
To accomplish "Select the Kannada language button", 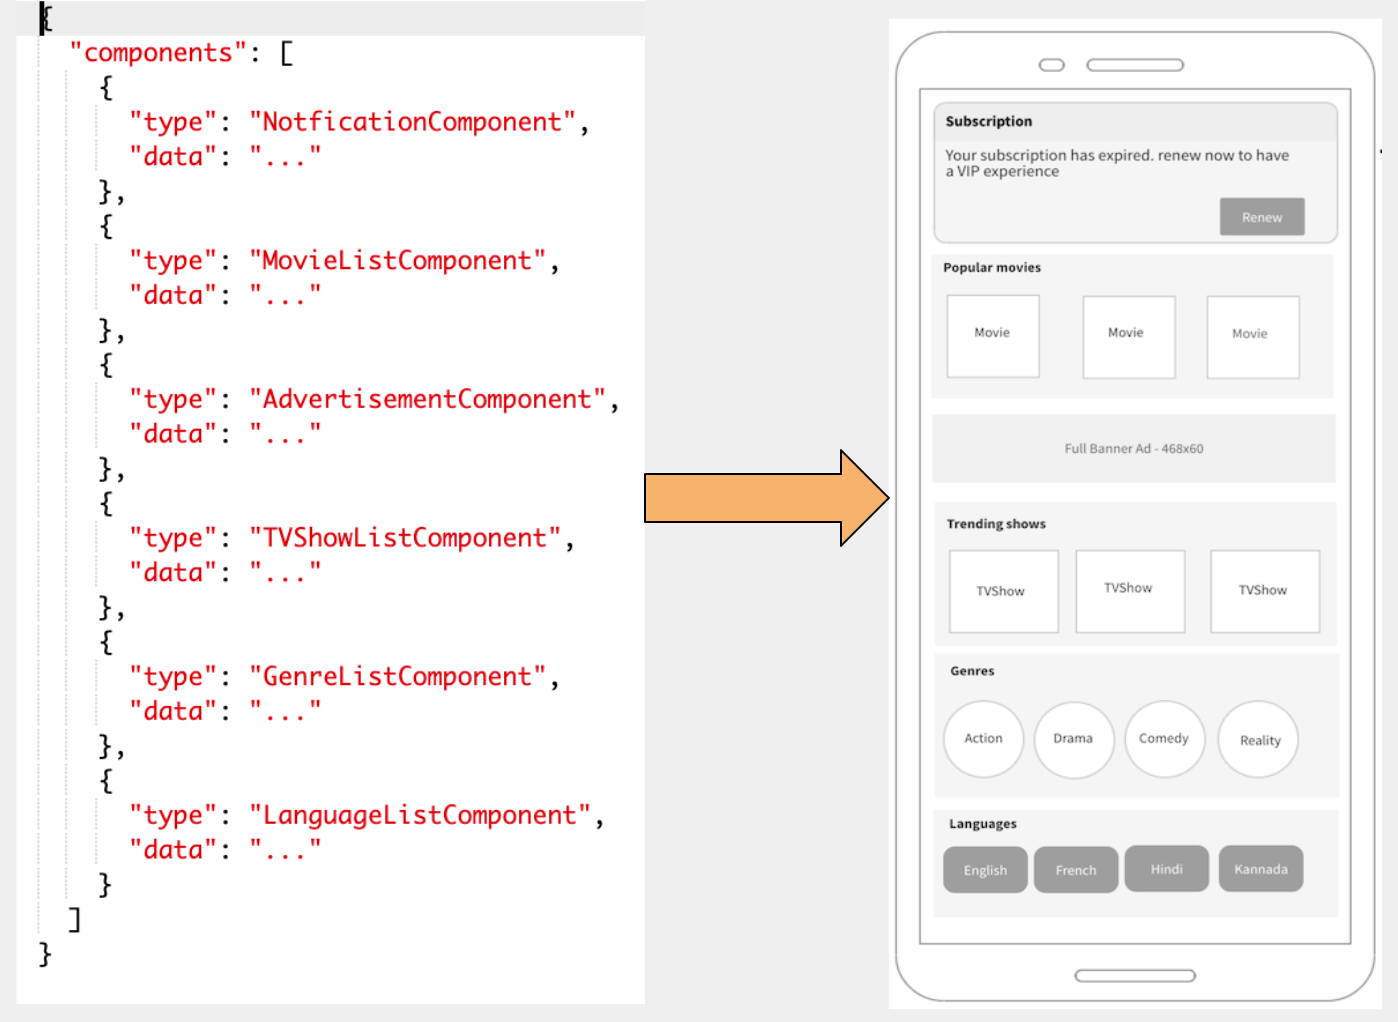I will [x=1261, y=868].
